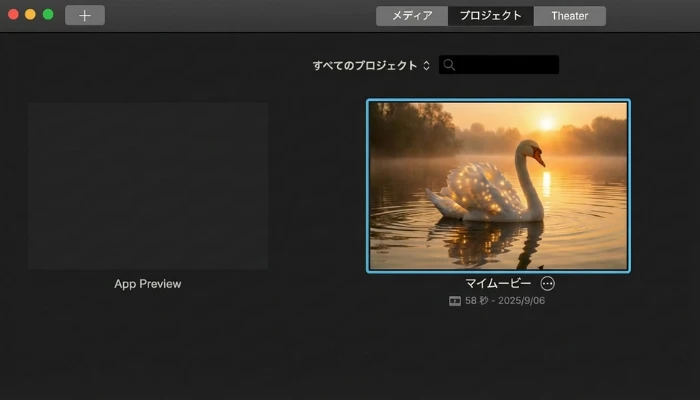Viewport: 700px width, 400px height.
Task: Click the green full-screen window button
Action: click(x=47, y=15)
